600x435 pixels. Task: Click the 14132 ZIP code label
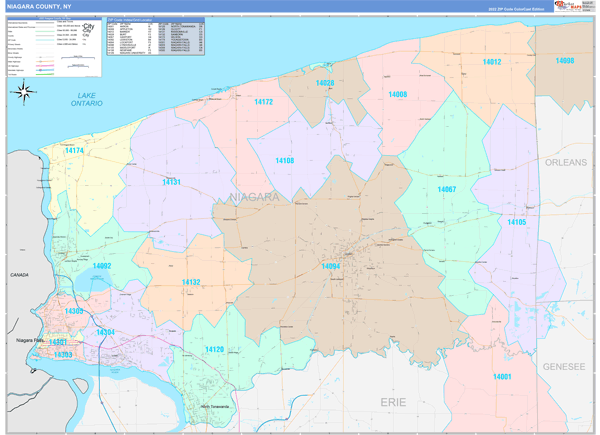tap(191, 283)
